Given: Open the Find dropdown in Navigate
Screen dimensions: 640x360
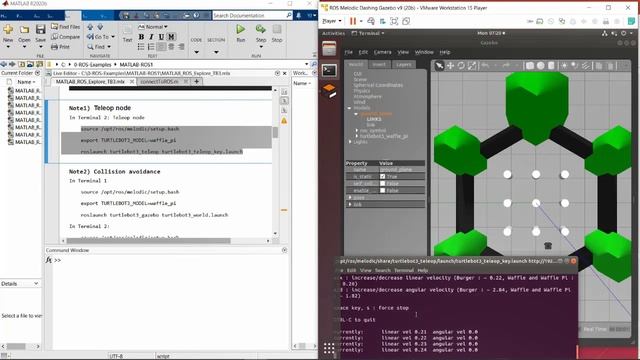Looking at the screenshot, I should (x=99, y=47).
